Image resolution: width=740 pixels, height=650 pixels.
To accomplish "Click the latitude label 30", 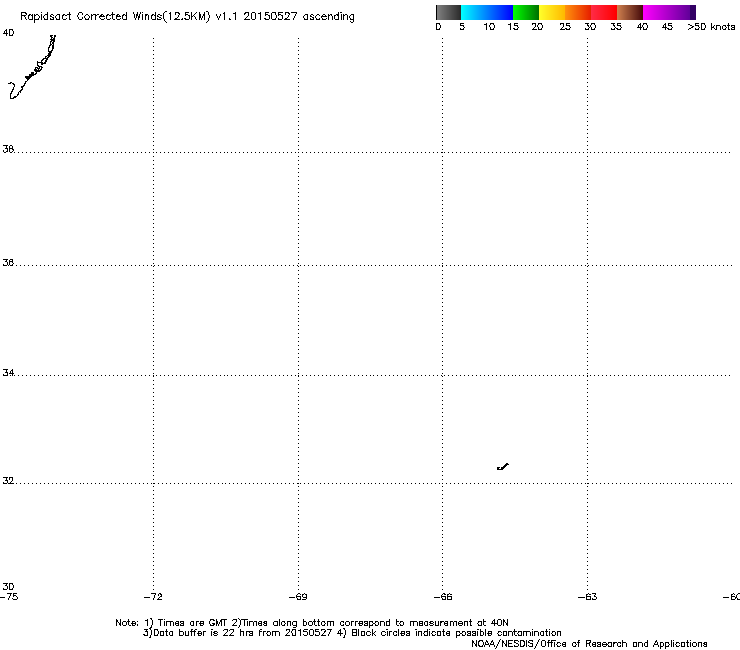I will point(8,586).
